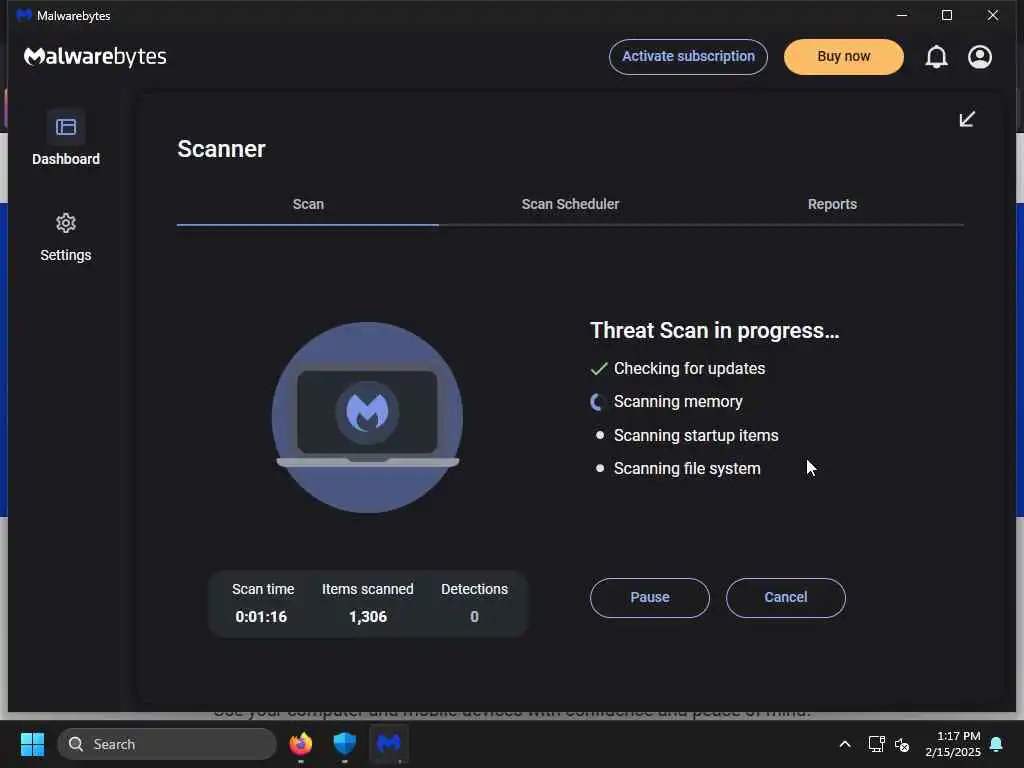1024x768 pixels.
Task: Click the 'Threat Scan in progress...' heading
Action: coord(714,330)
